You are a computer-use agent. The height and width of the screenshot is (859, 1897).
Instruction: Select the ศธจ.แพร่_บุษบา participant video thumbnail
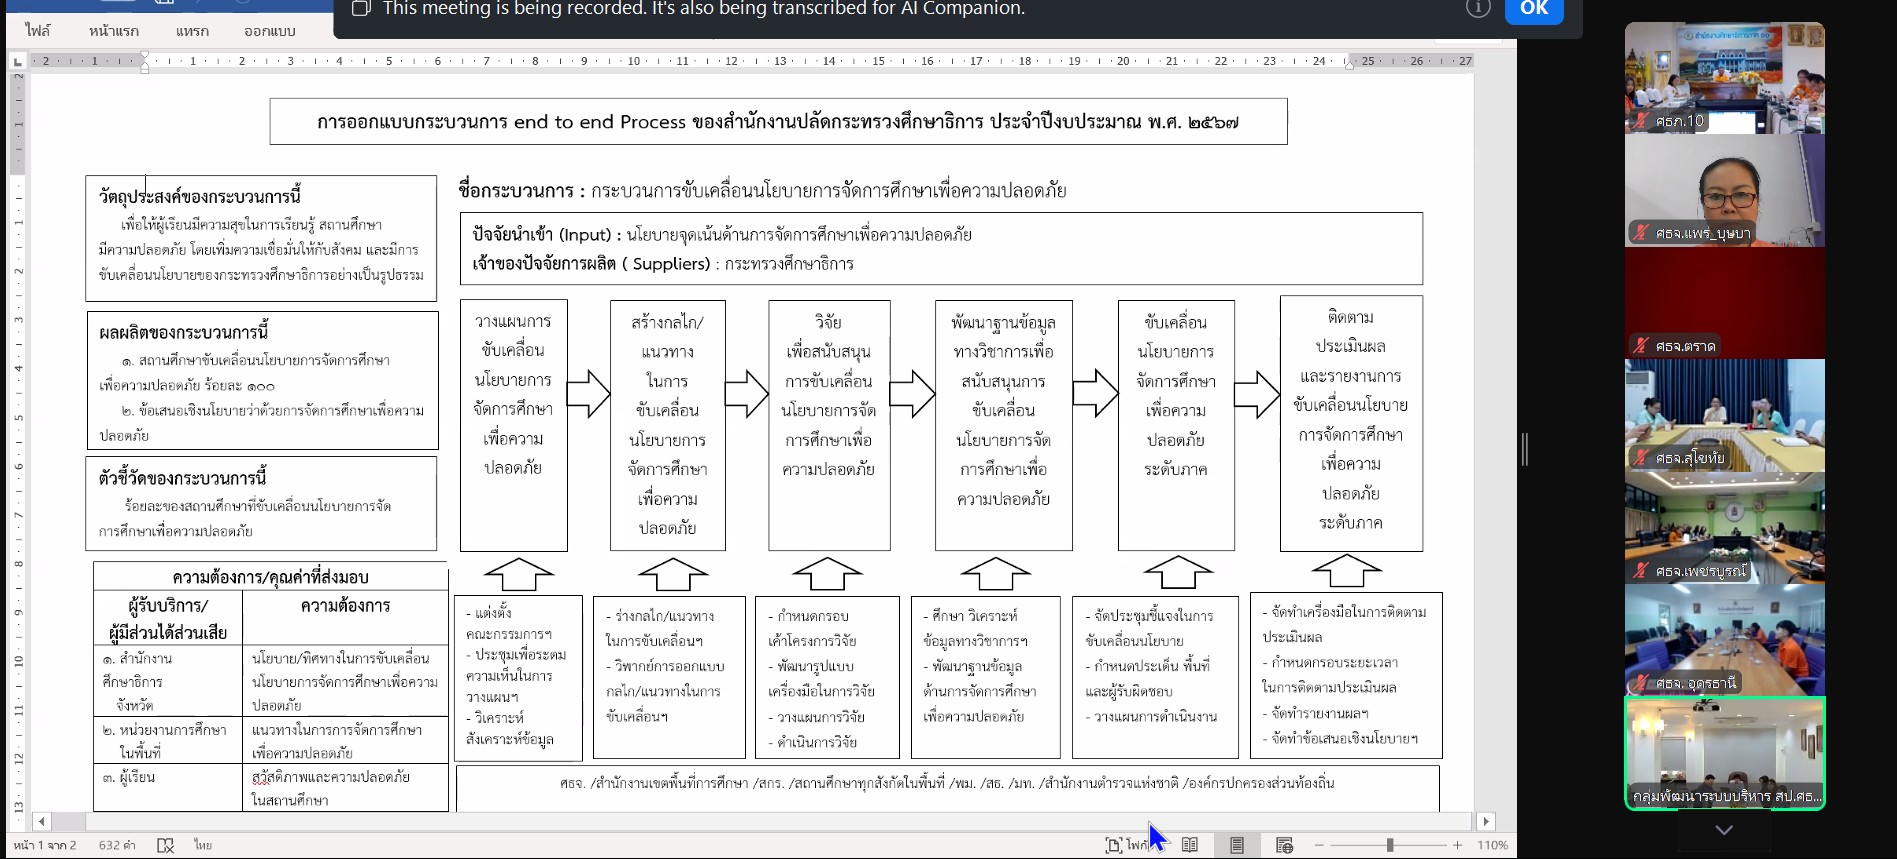tap(1724, 190)
